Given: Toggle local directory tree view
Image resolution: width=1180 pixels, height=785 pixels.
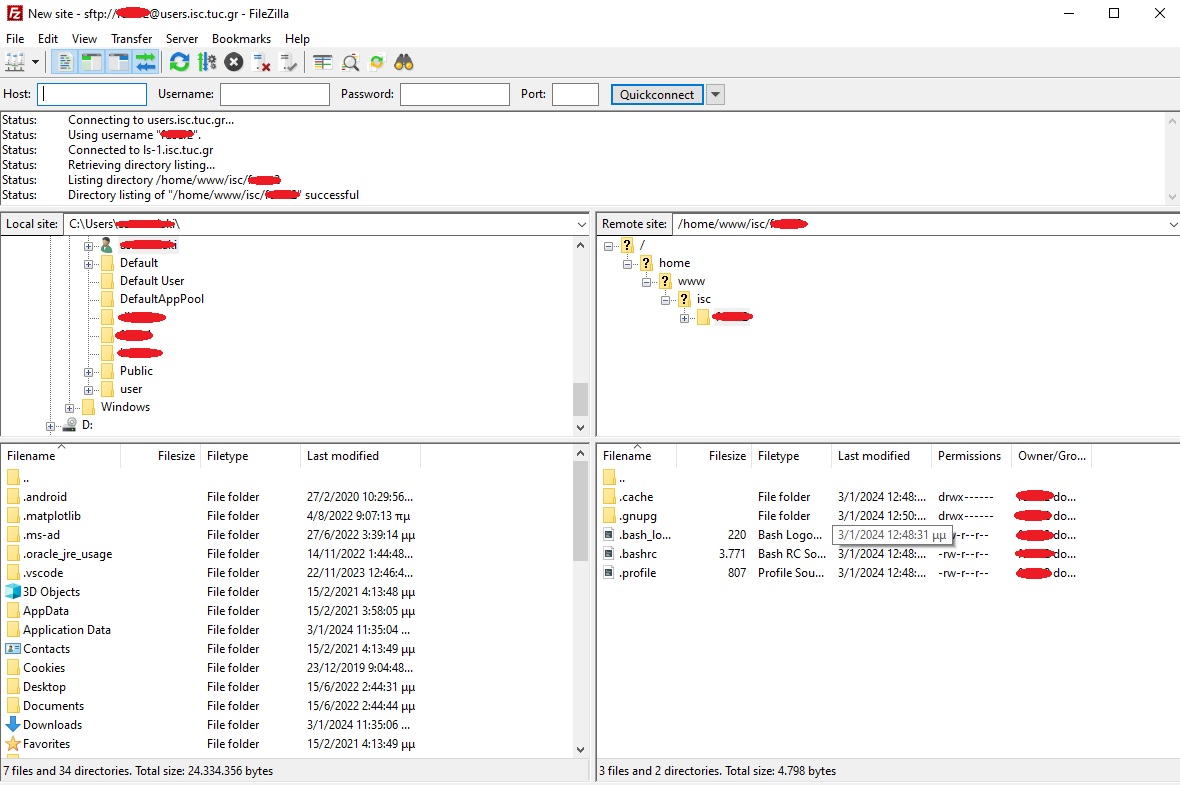Looking at the screenshot, I should [x=92, y=62].
